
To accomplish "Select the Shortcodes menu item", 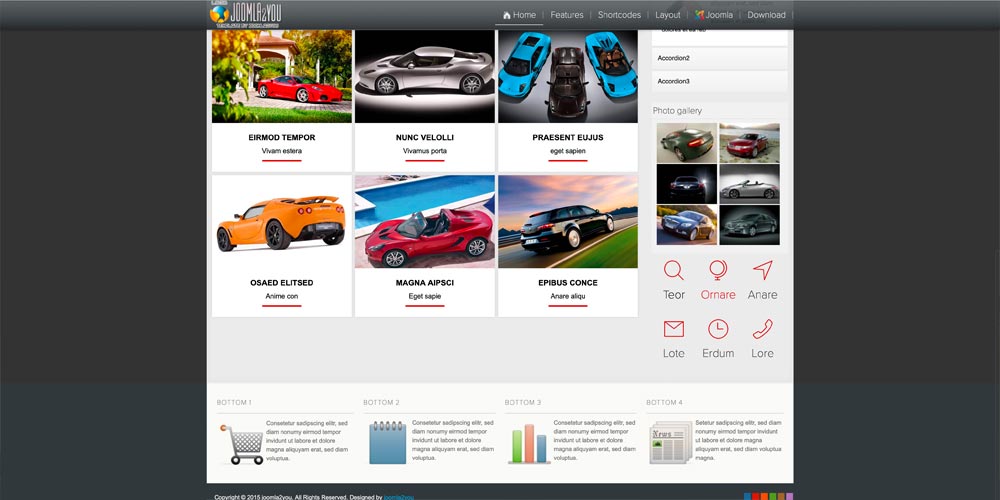I will pos(619,15).
